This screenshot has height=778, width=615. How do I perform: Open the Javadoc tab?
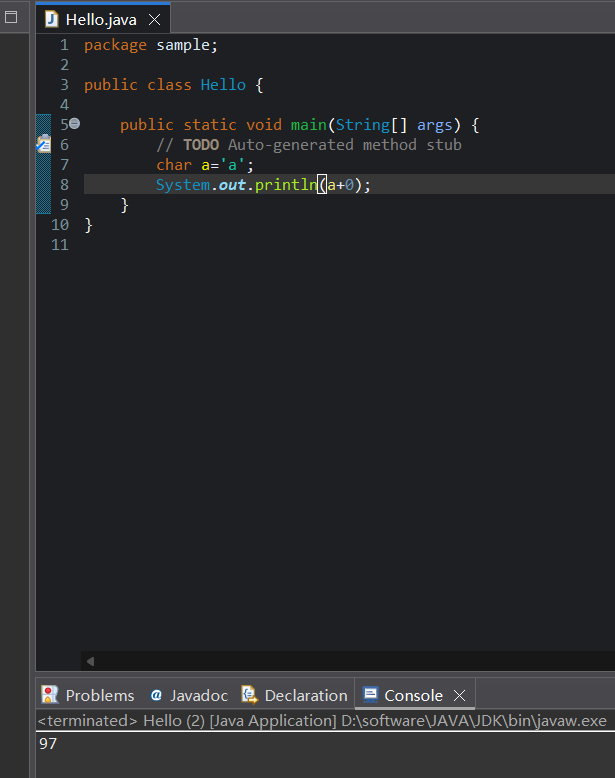tap(189, 695)
